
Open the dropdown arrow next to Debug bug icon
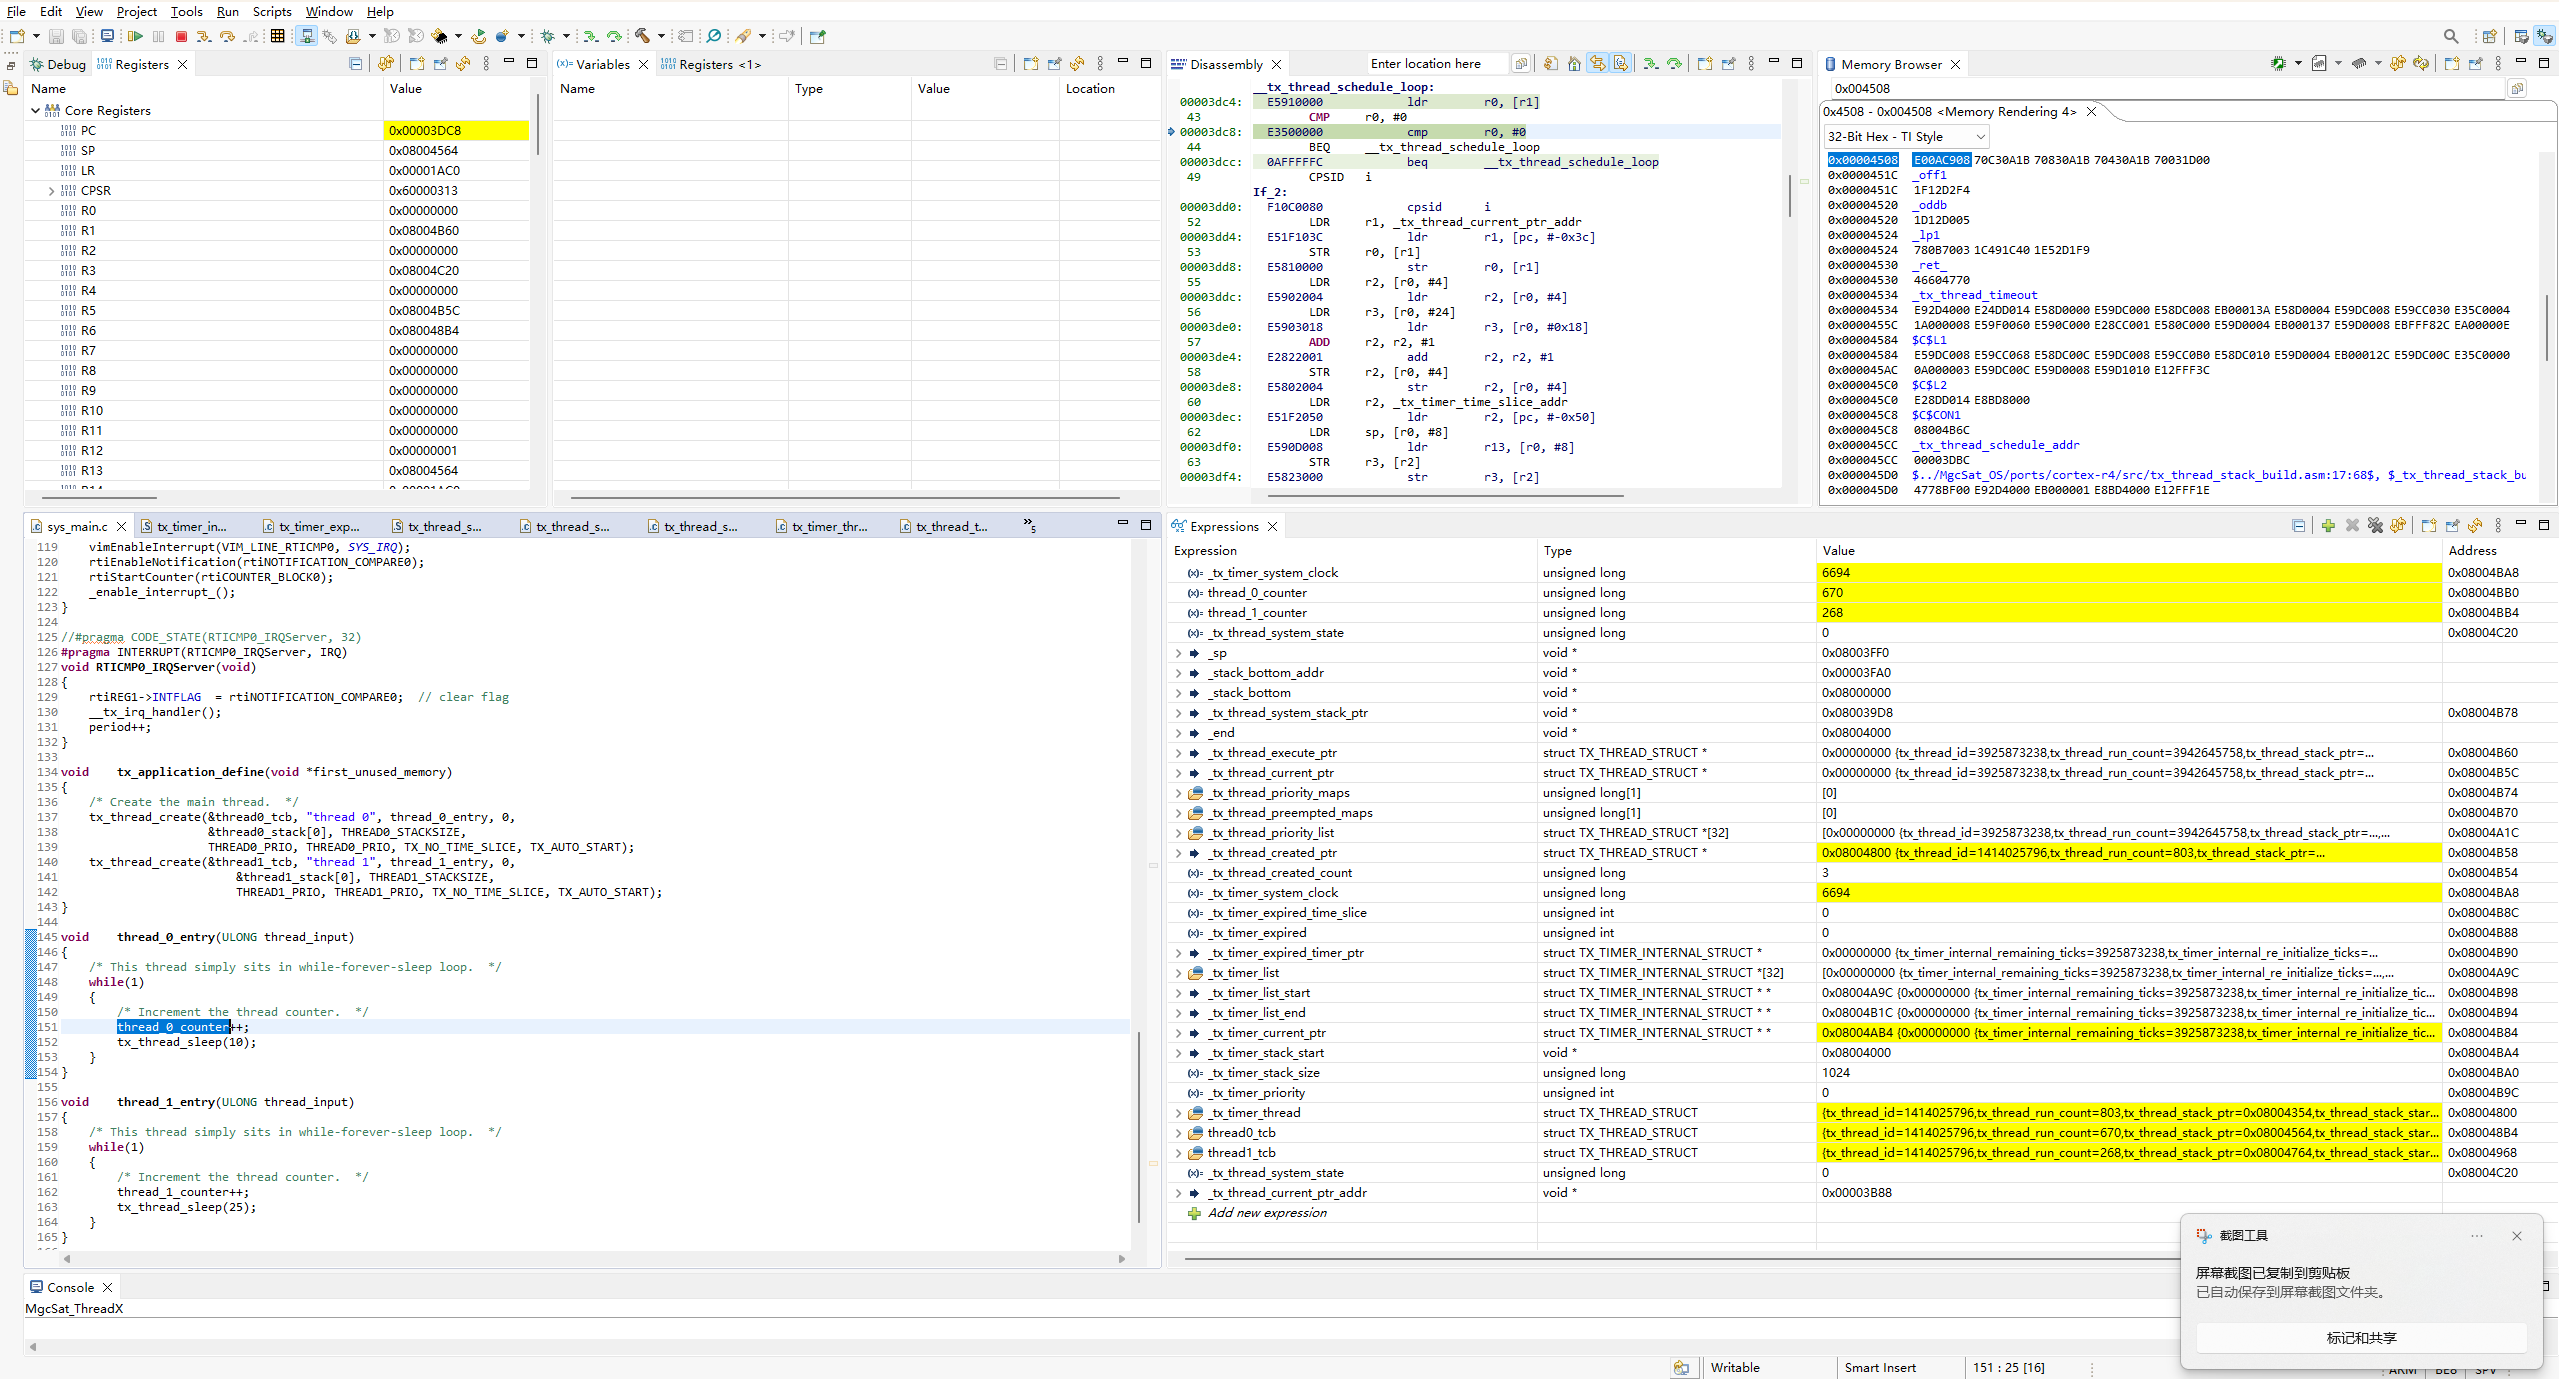point(566,36)
